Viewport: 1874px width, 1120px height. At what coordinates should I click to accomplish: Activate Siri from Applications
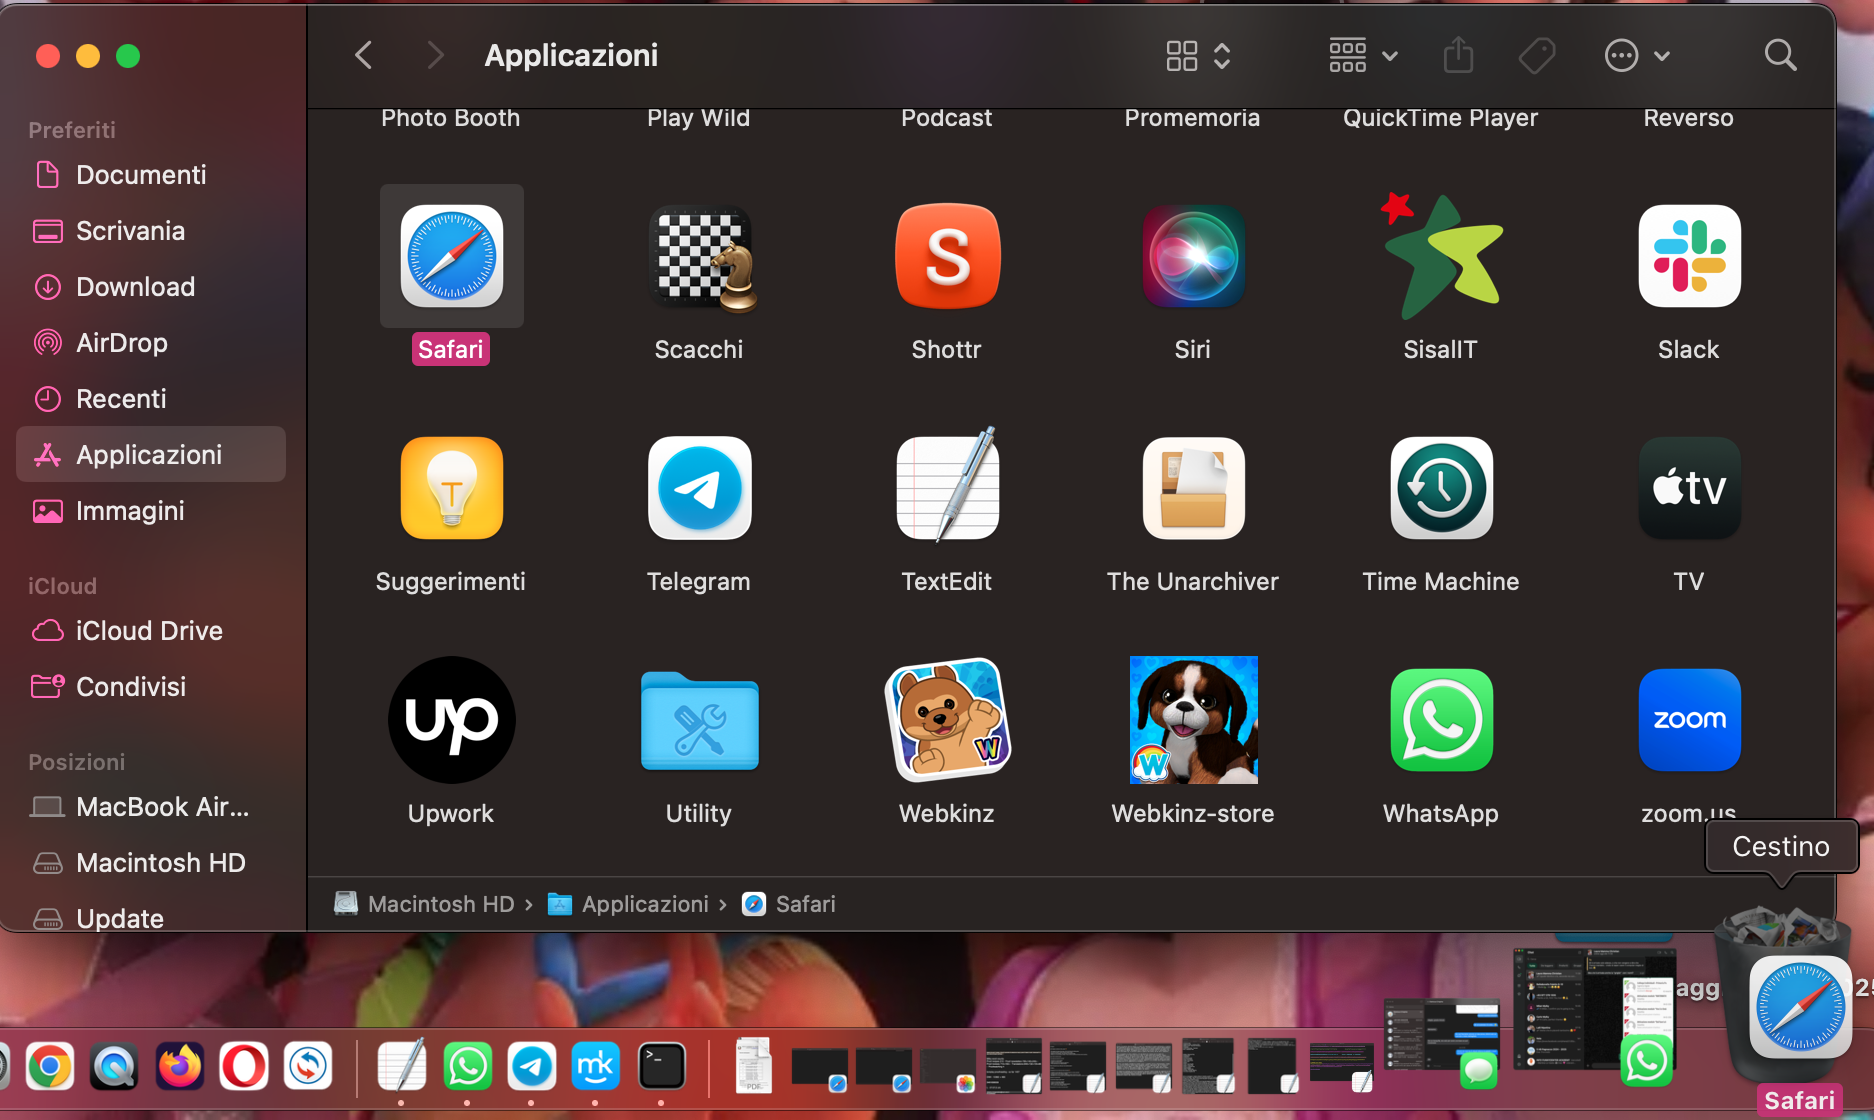1192,256
